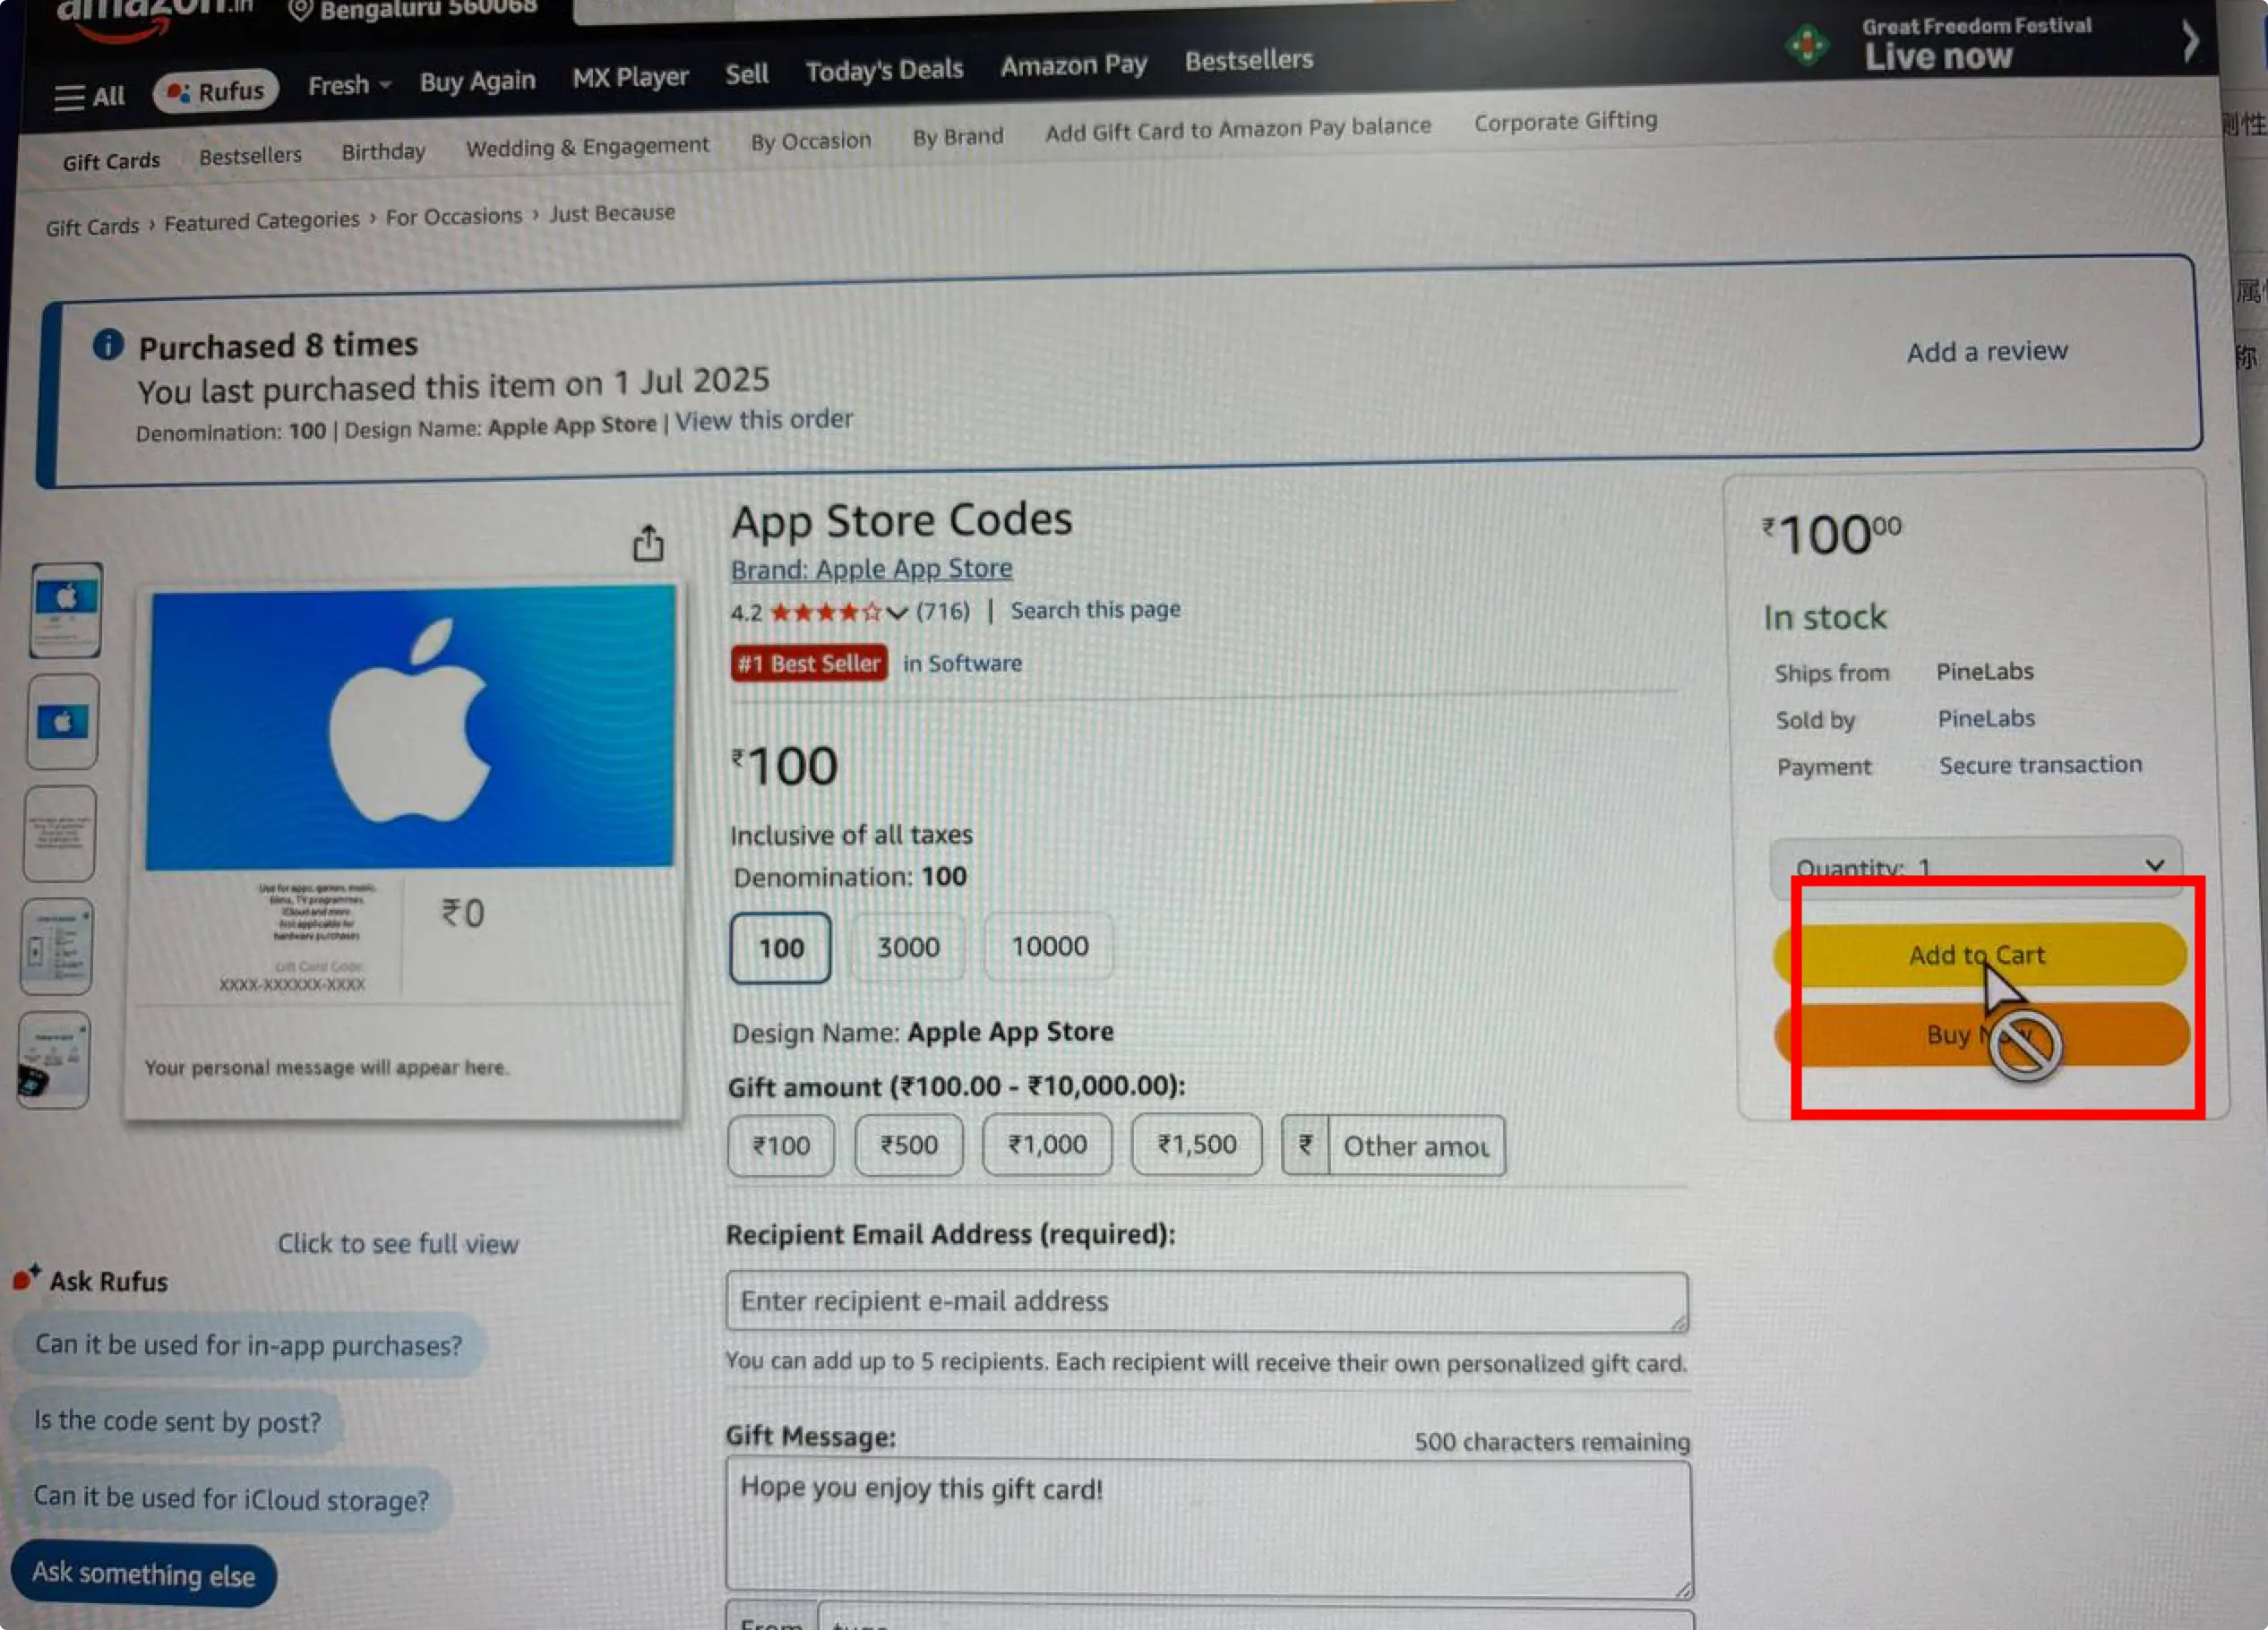
Task: Click the Buy Now button
Action: tap(1981, 1034)
